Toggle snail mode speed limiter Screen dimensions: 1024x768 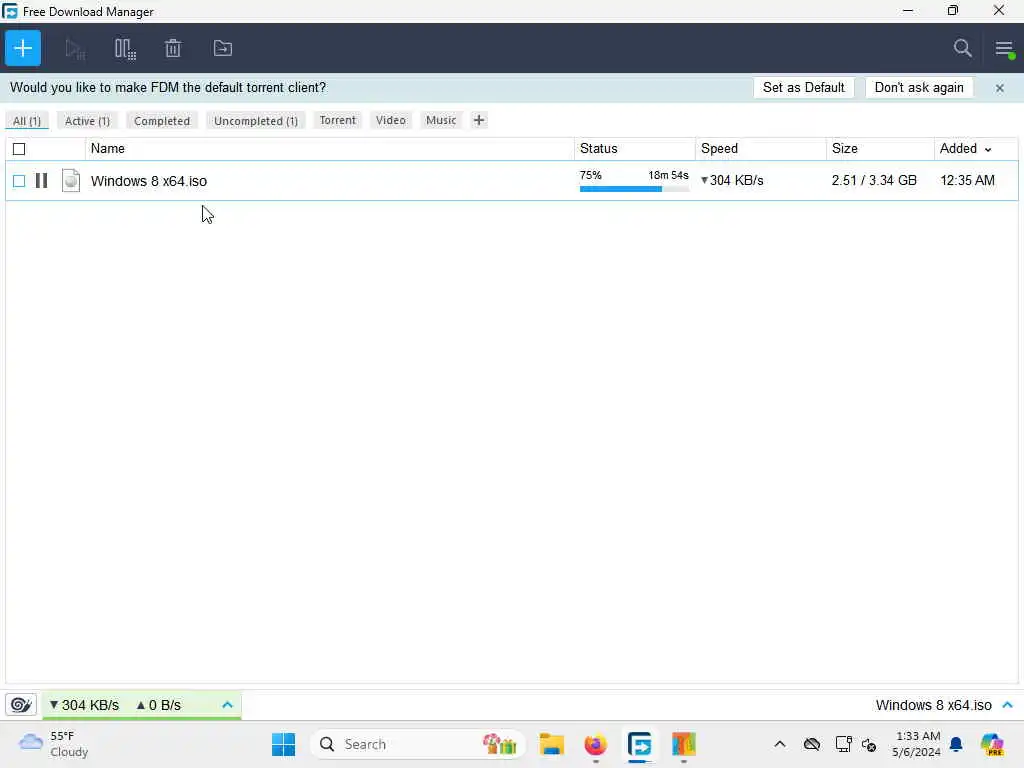(21, 705)
